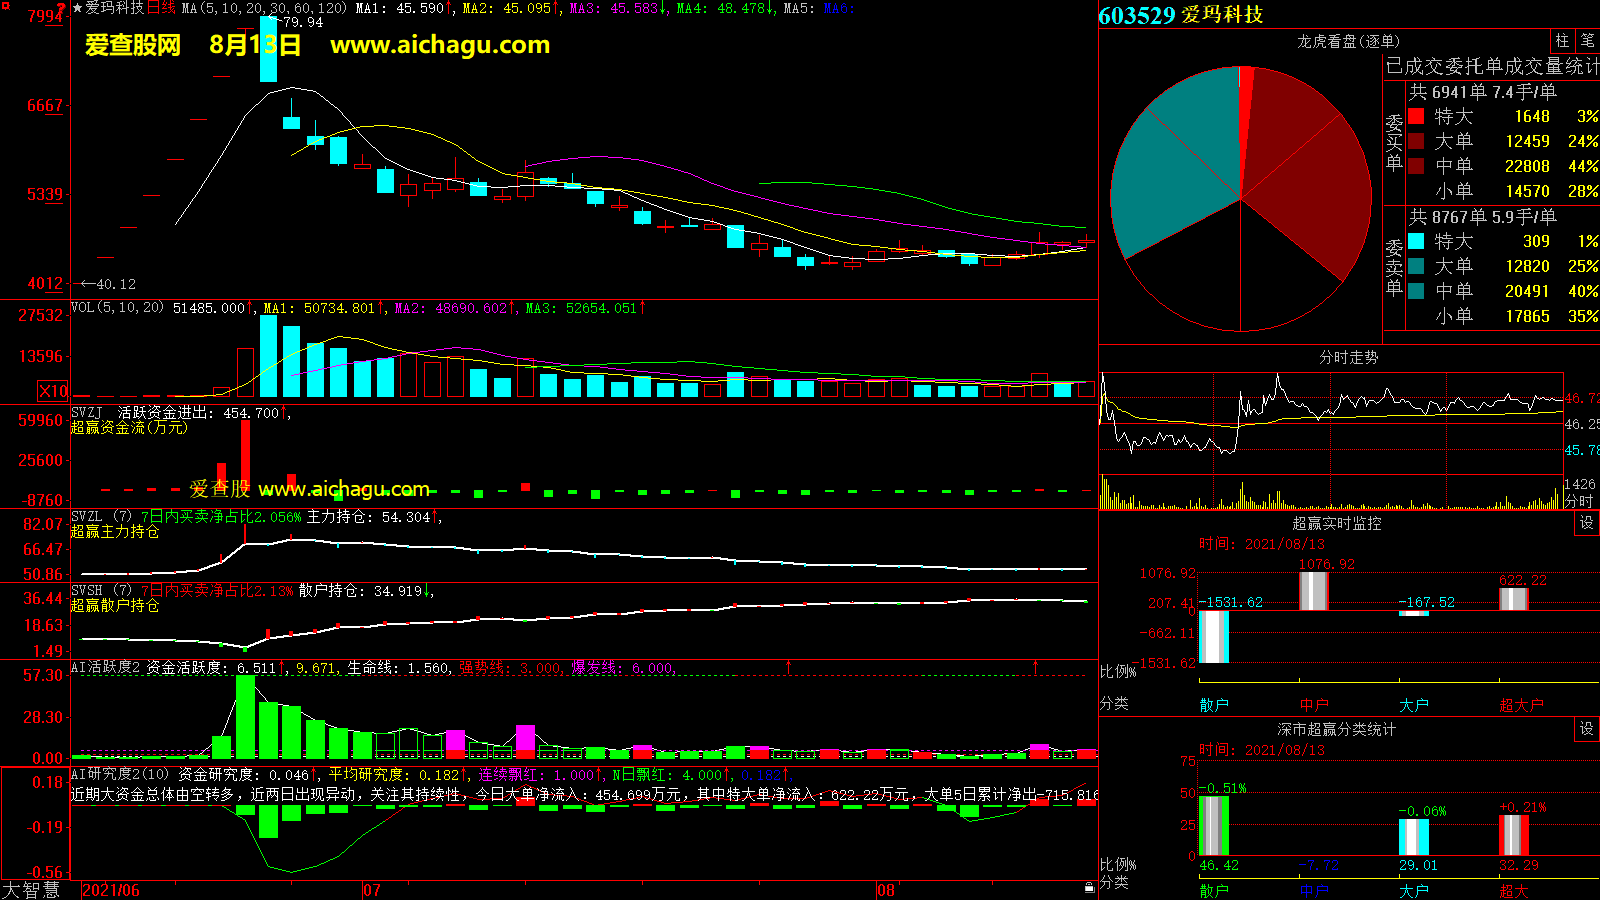Click the bright red 特大 buy order swatch
The width and height of the screenshot is (1600, 900).
point(1416,116)
